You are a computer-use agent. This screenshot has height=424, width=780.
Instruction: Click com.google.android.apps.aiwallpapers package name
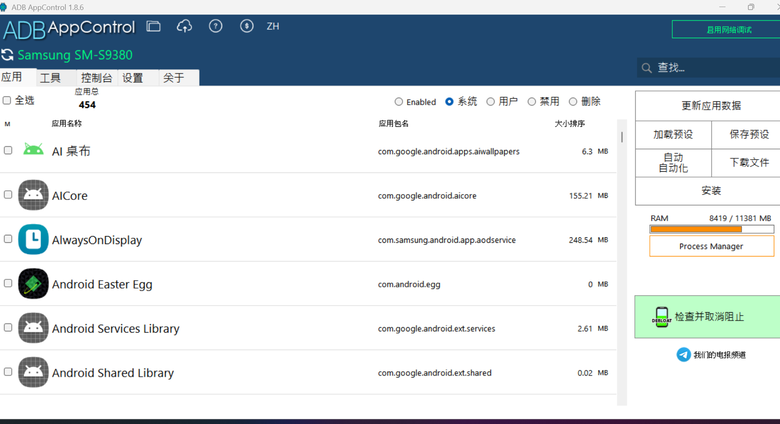449,151
